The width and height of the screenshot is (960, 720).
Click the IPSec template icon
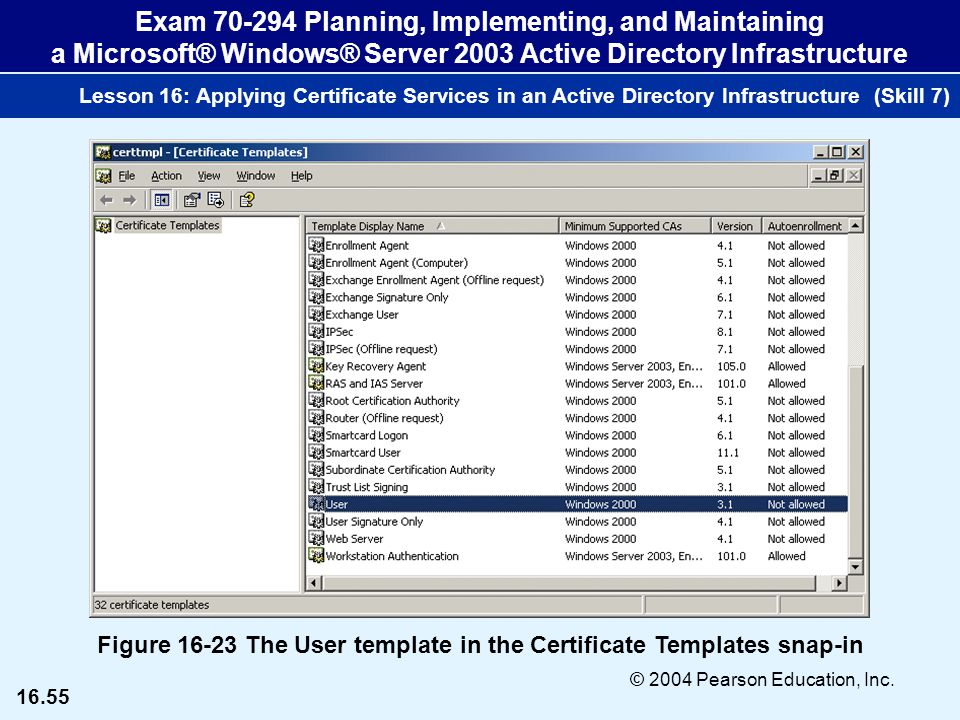(316, 331)
